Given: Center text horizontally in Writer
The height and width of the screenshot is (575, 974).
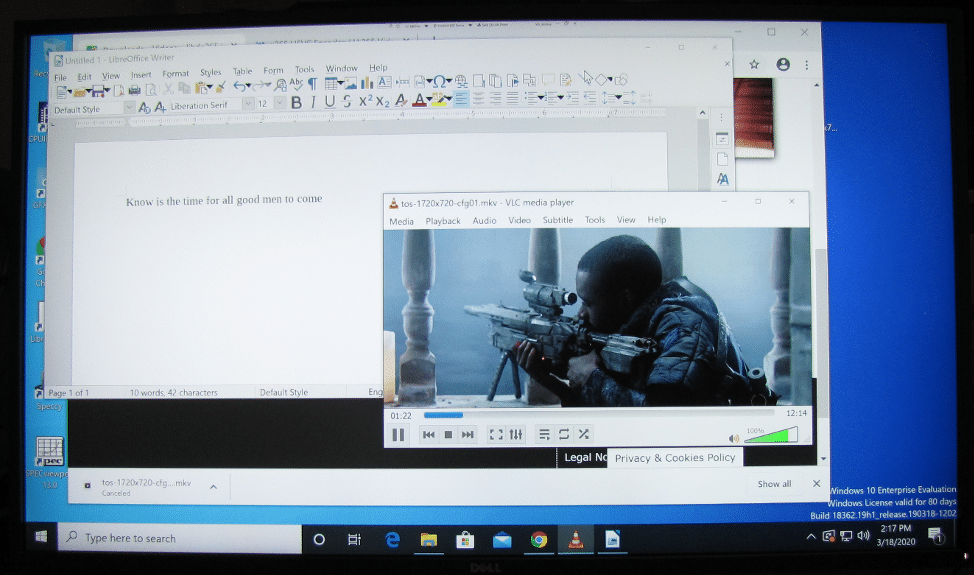Looking at the screenshot, I should pos(478,98).
